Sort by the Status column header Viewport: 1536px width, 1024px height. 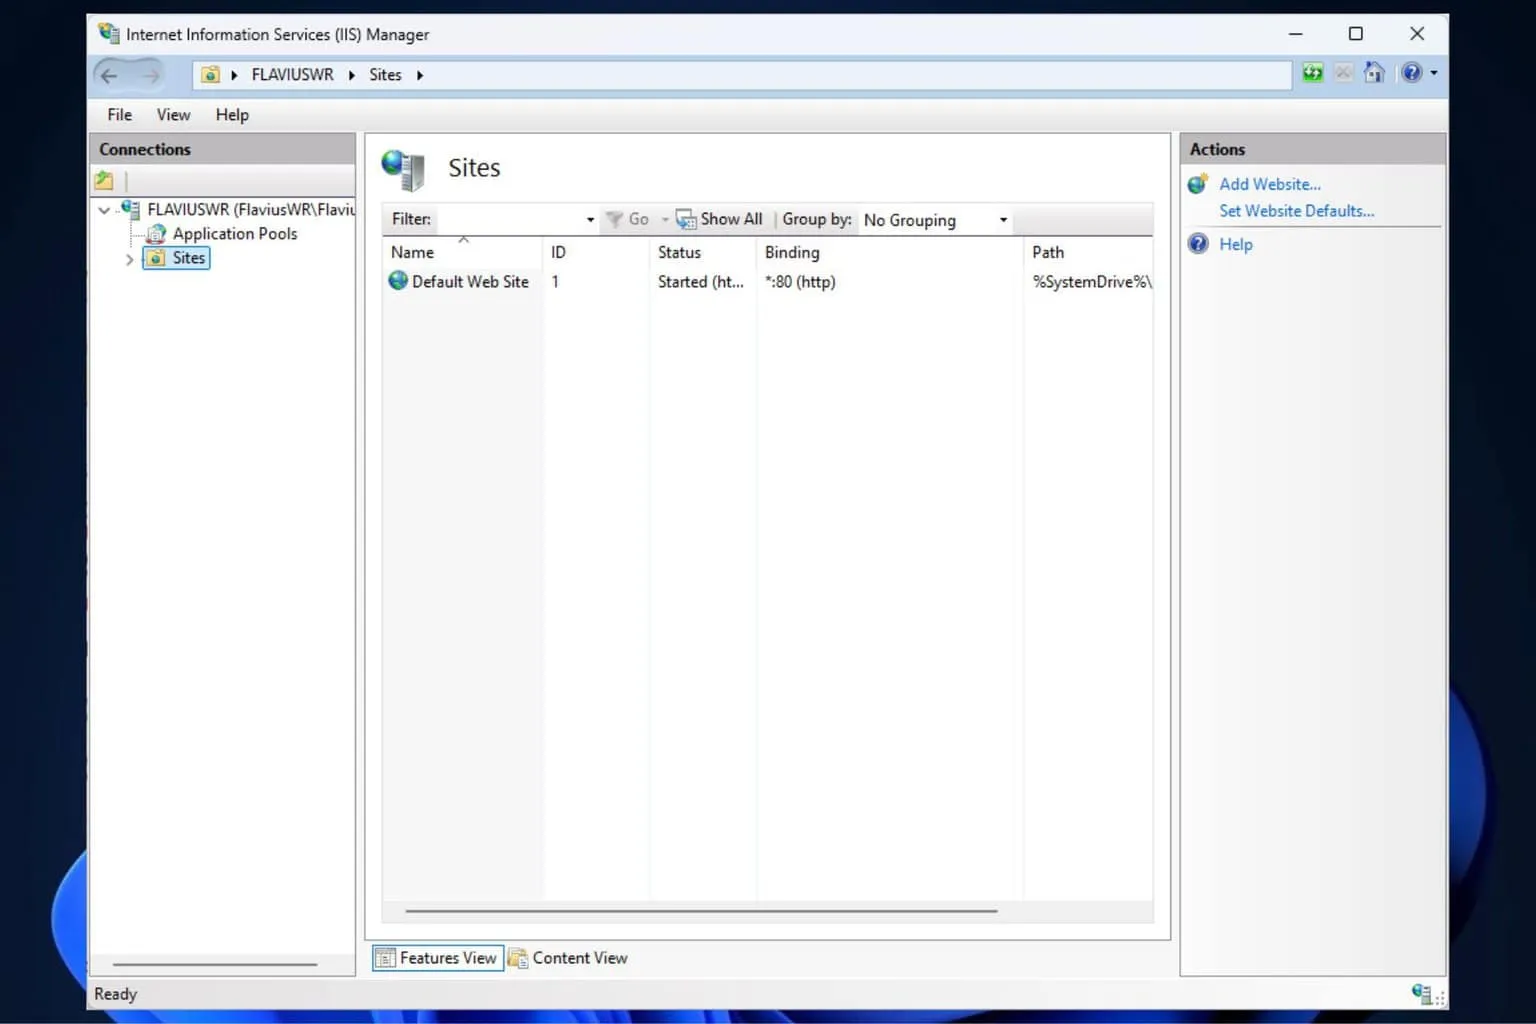(x=679, y=253)
